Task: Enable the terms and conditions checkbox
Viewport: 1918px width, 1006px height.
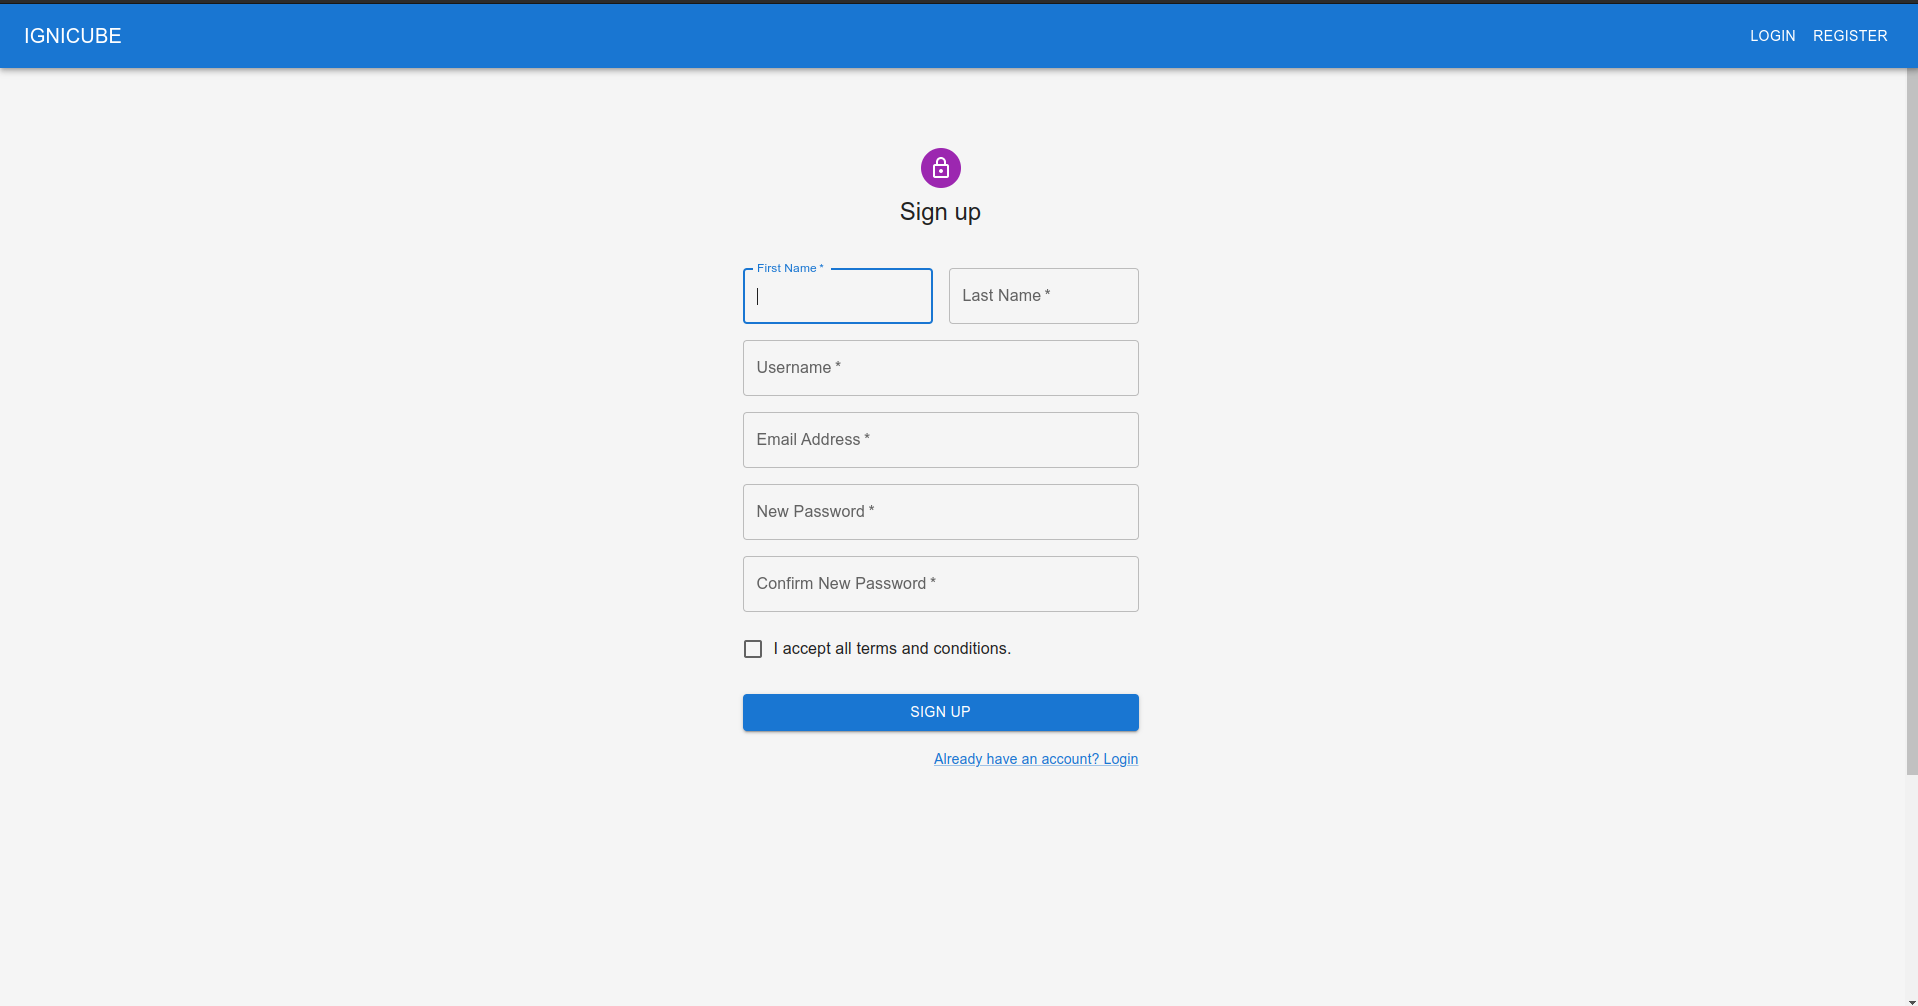Action: click(752, 648)
